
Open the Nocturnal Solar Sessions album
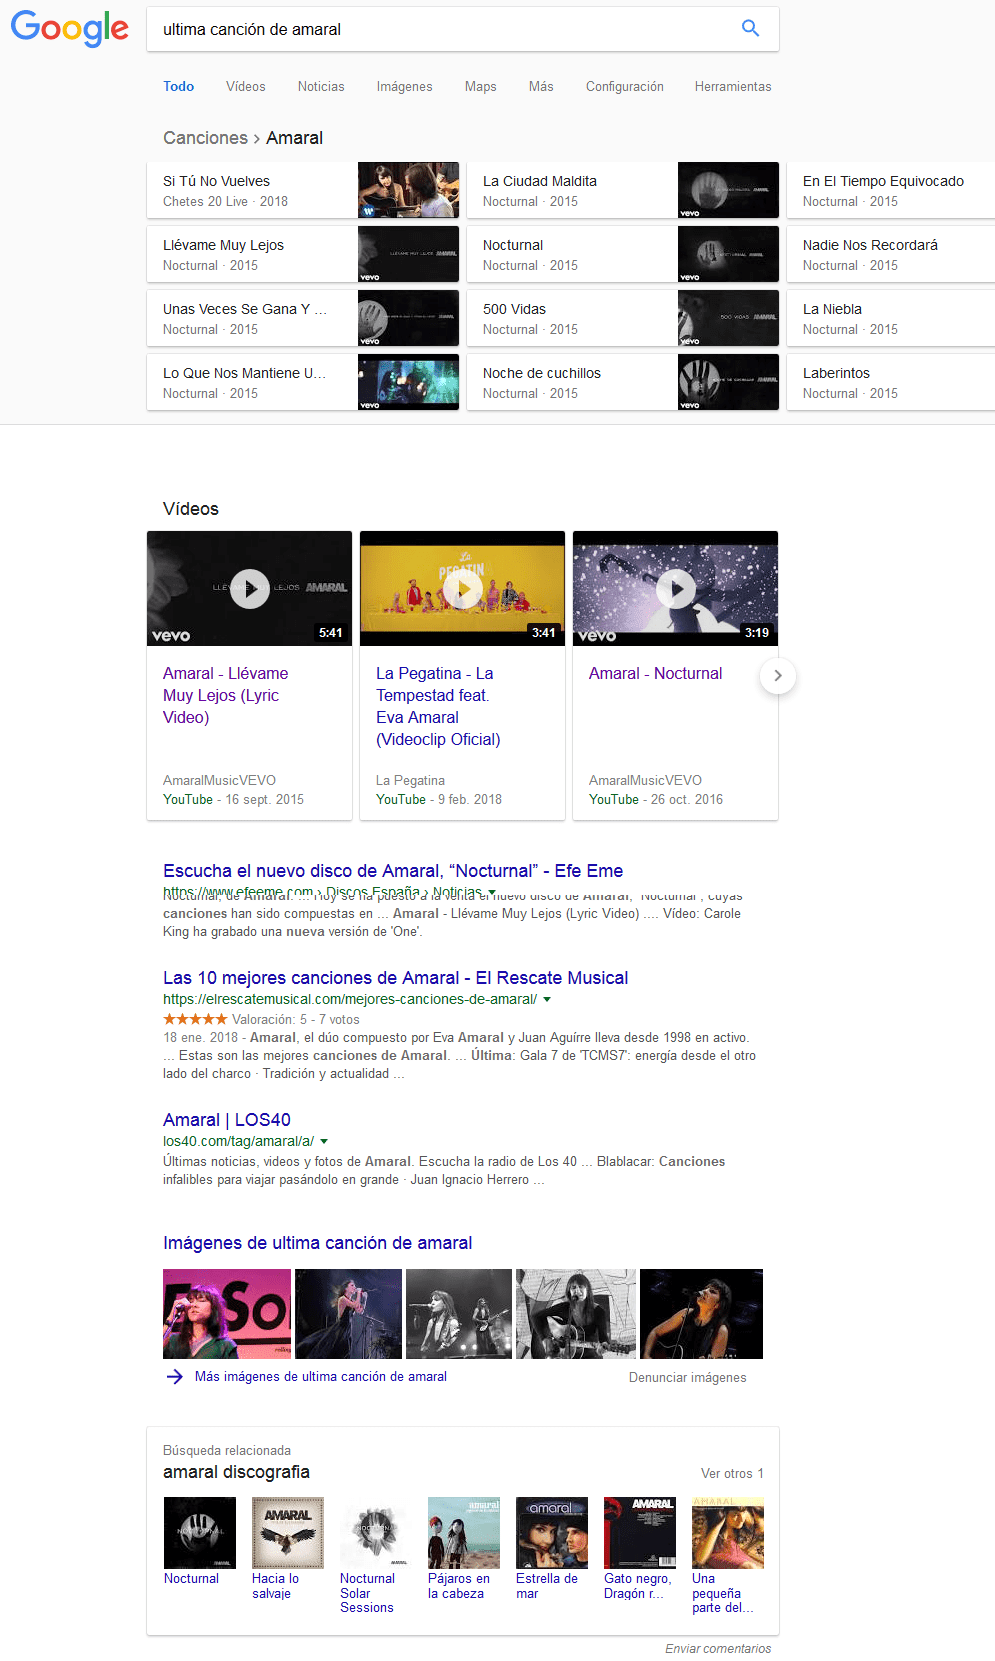click(376, 1533)
